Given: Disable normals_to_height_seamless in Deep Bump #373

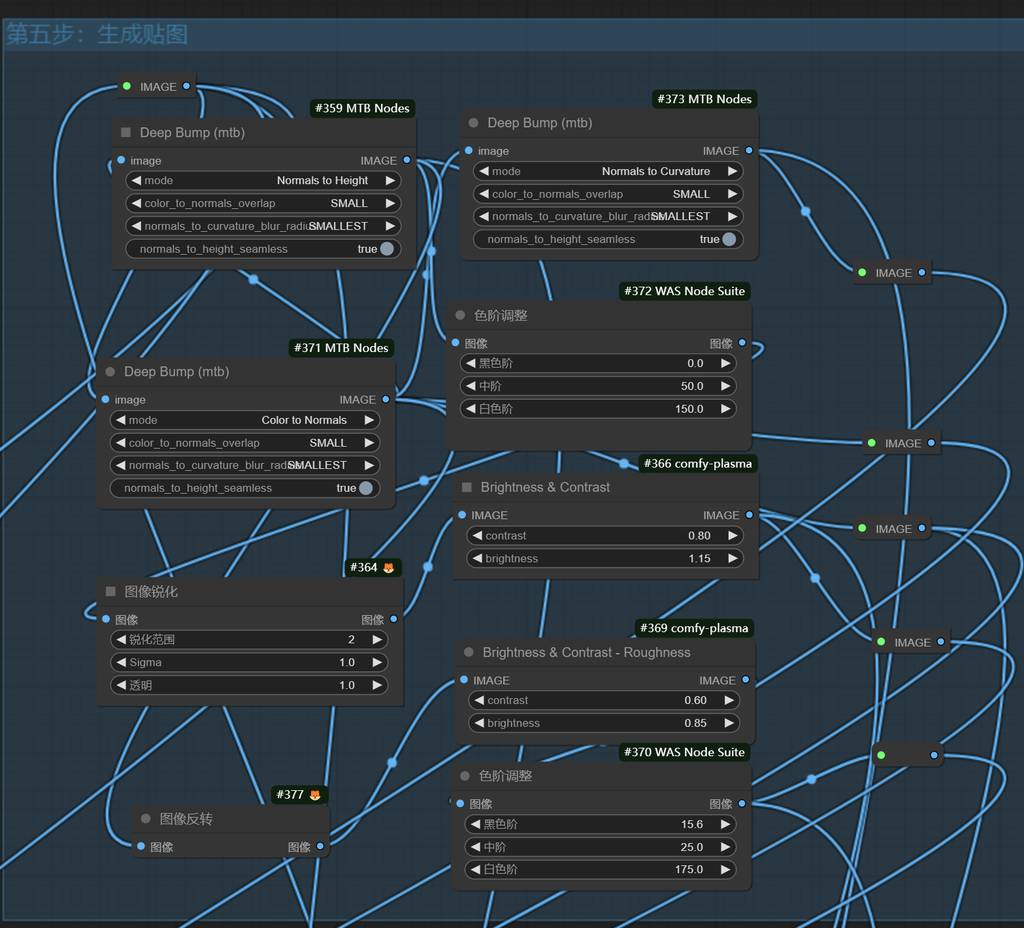Looking at the screenshot, I should [728, 239].
